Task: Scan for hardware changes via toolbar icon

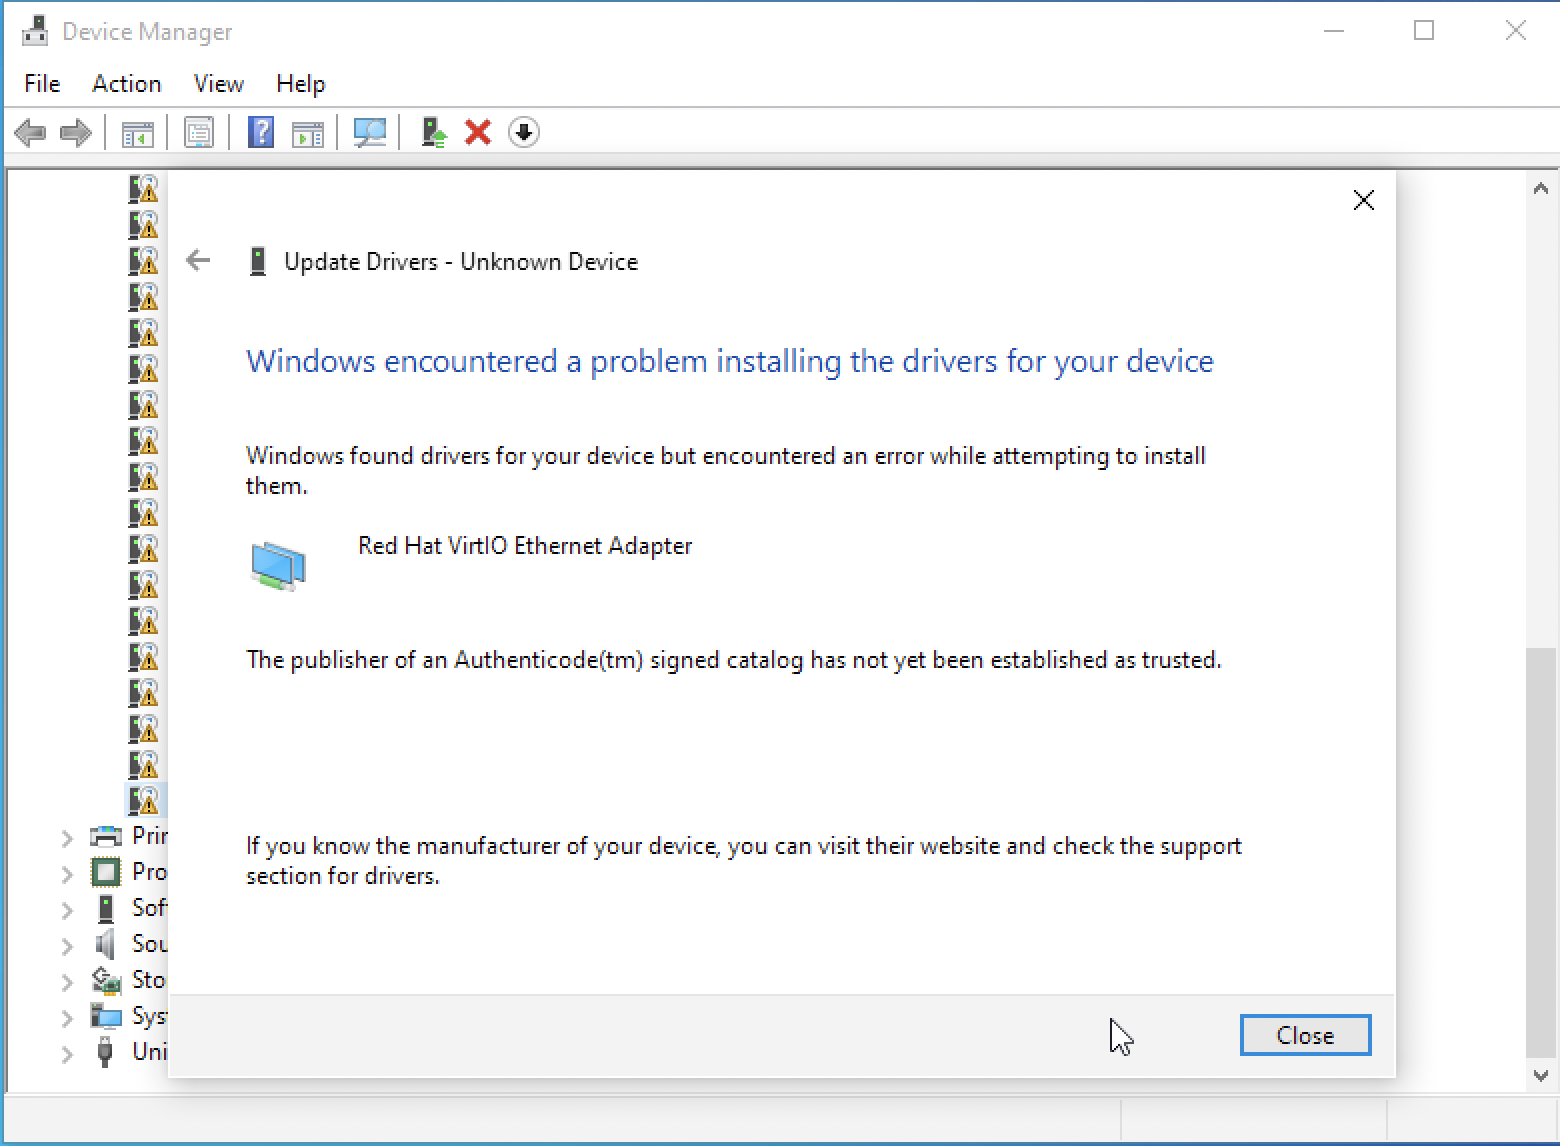Action: (370, 132)
